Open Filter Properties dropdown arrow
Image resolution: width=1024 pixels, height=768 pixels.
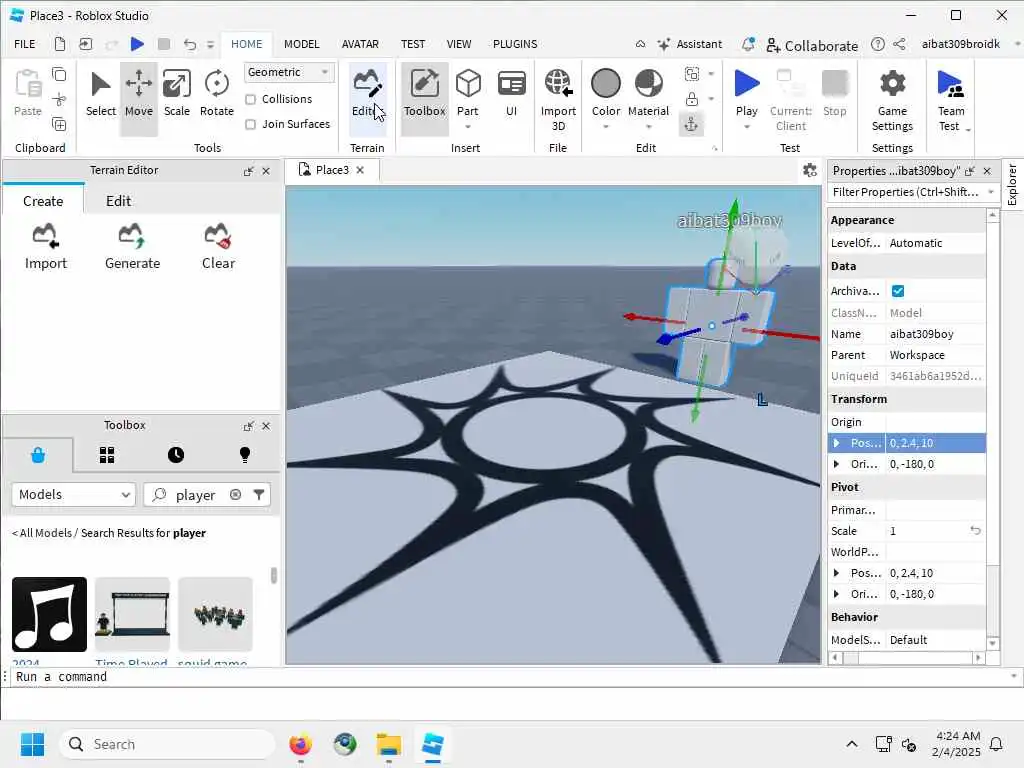click(x=991, y=192)
